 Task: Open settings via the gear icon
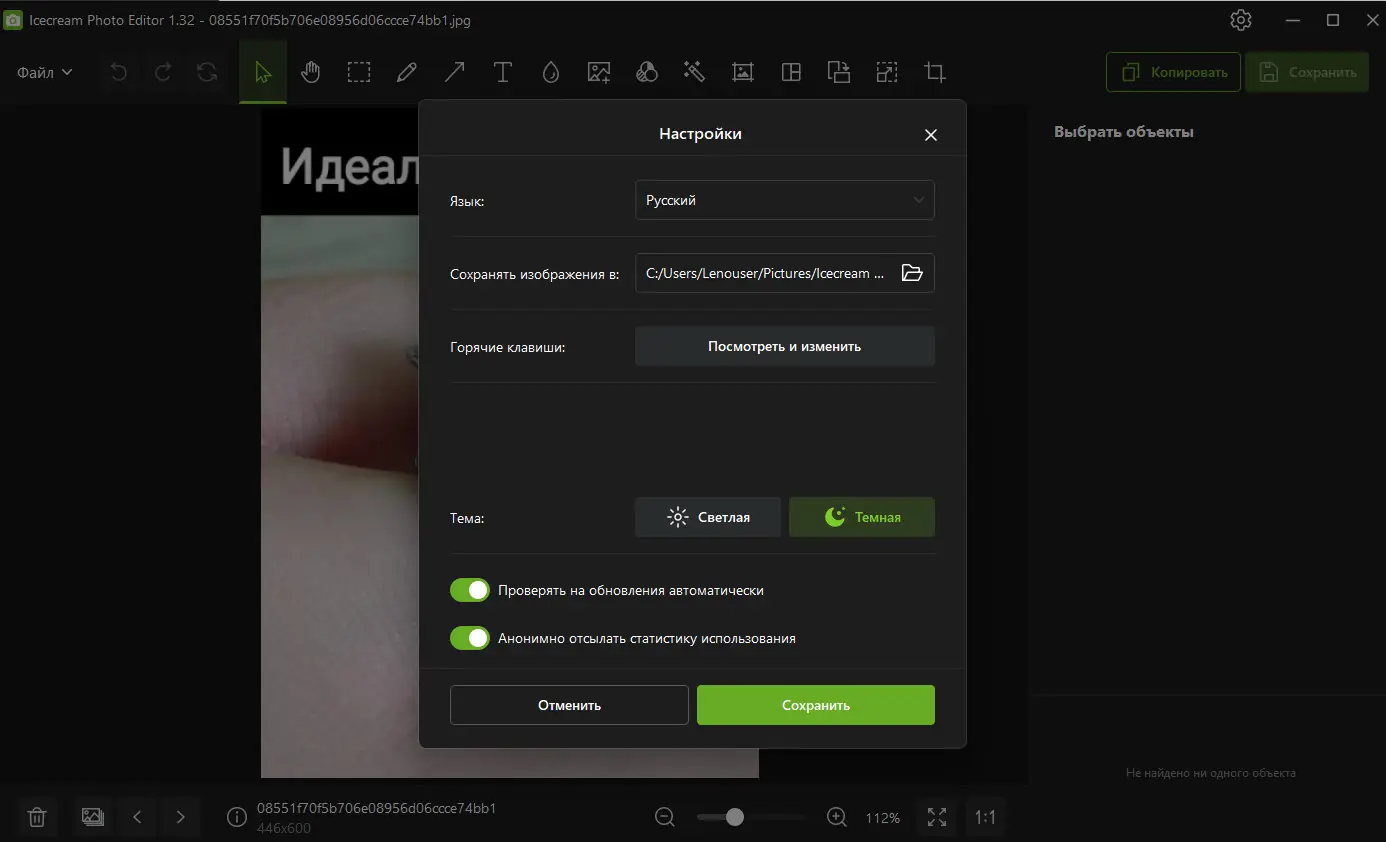1241,20
